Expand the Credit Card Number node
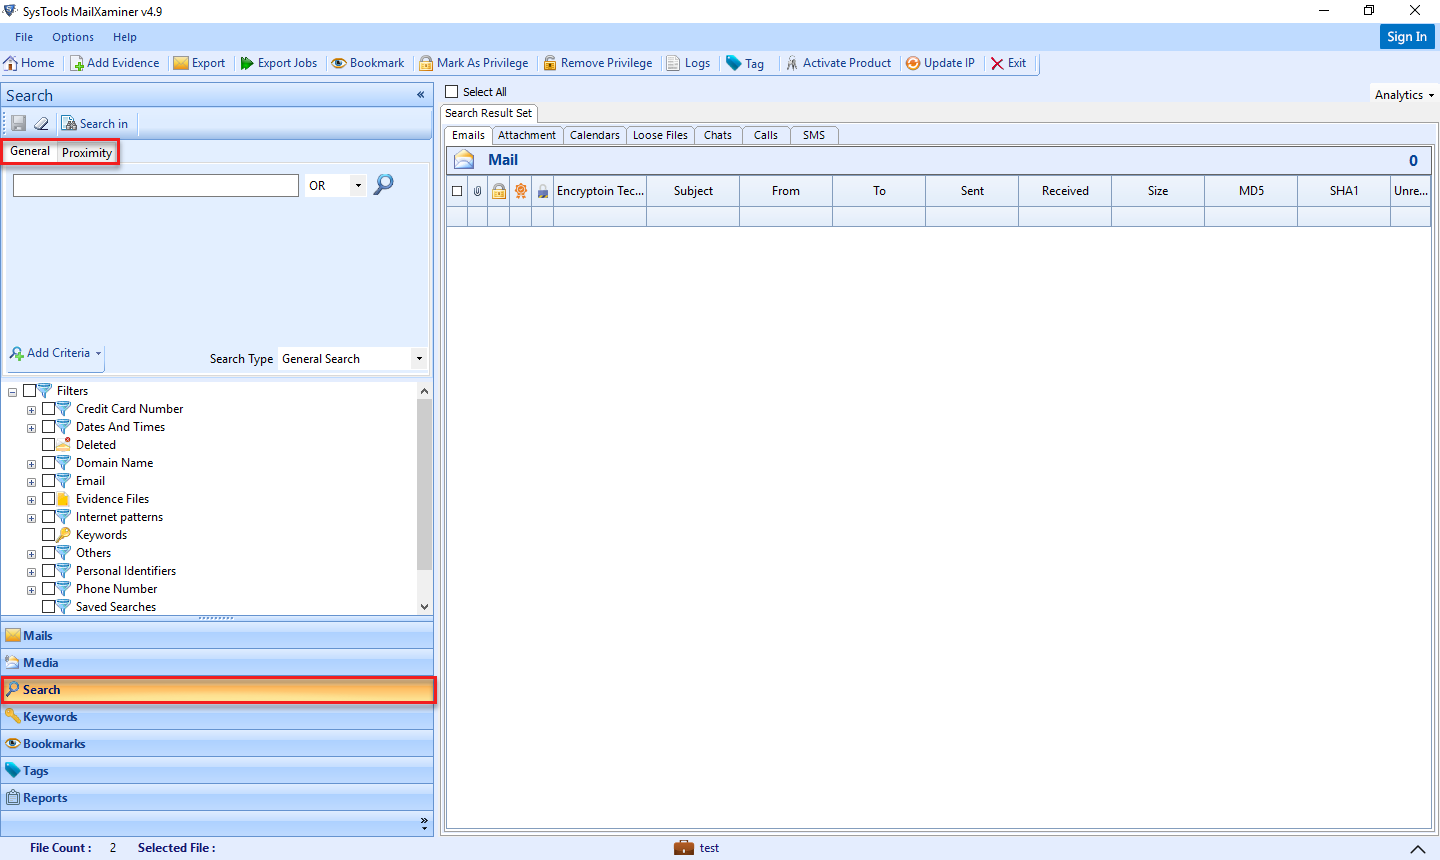 [31, 410]
